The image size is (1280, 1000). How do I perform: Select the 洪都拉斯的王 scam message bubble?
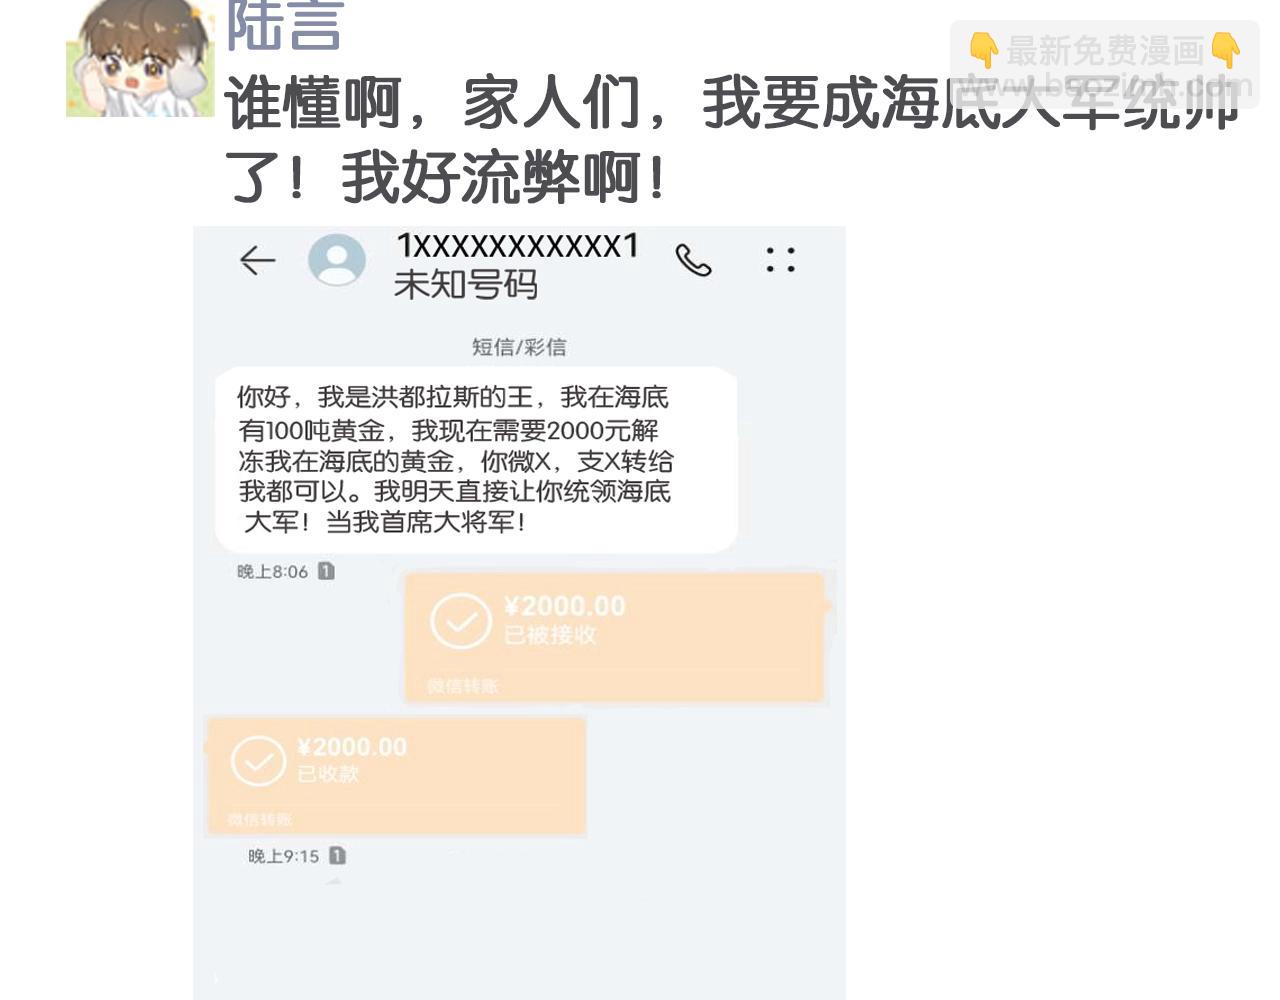(x=476, y=459)
